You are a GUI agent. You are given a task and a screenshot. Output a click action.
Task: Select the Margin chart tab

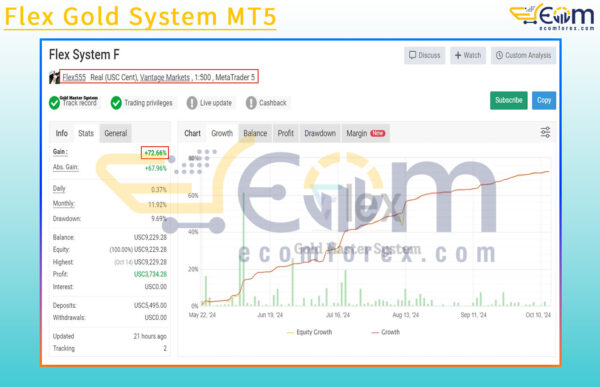click(365, 133)
